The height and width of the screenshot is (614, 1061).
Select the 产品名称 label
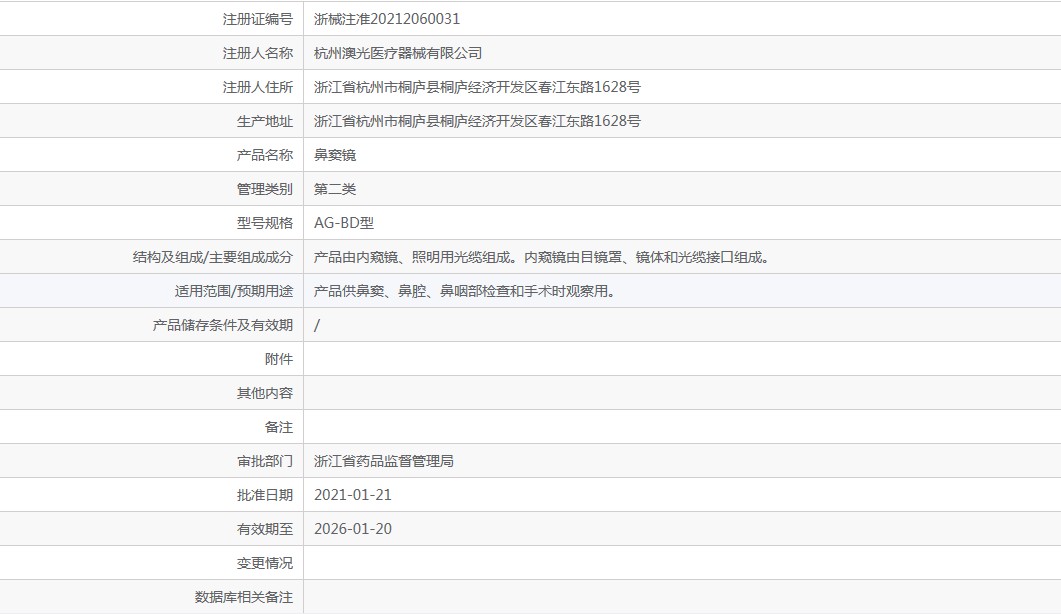[265, 155]
